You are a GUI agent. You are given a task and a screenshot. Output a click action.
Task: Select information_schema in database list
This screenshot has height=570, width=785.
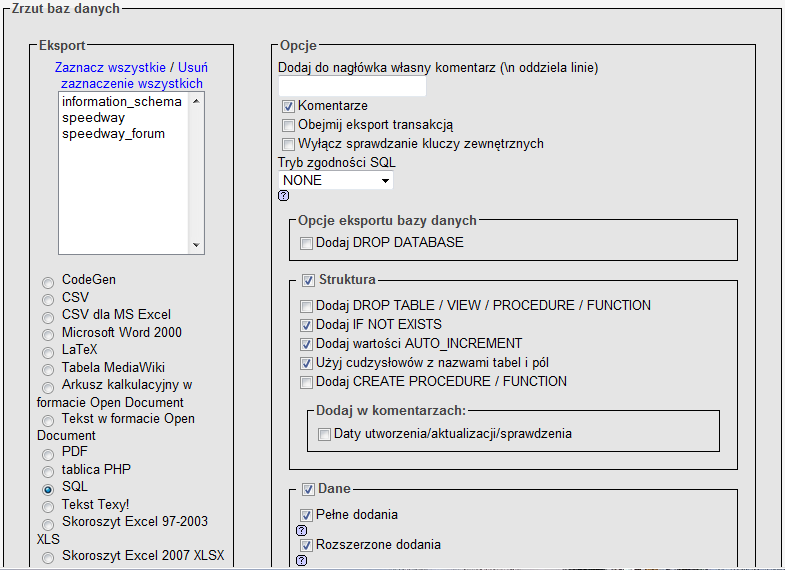point(121,102)
